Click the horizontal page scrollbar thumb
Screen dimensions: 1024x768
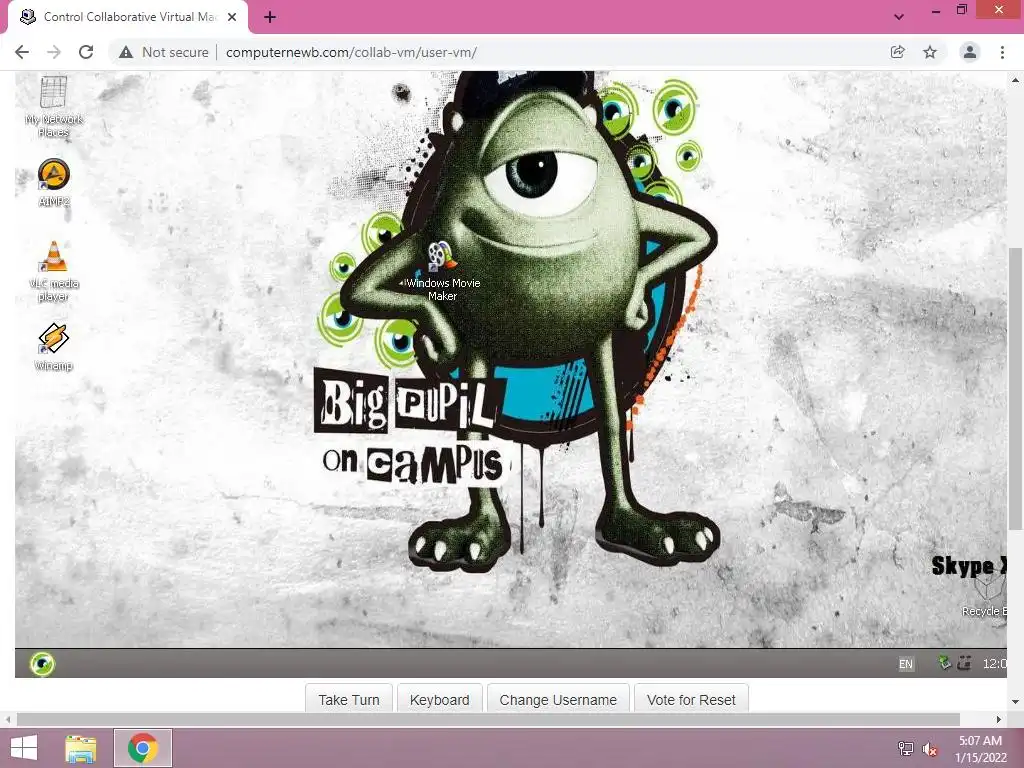click(488, 720)
